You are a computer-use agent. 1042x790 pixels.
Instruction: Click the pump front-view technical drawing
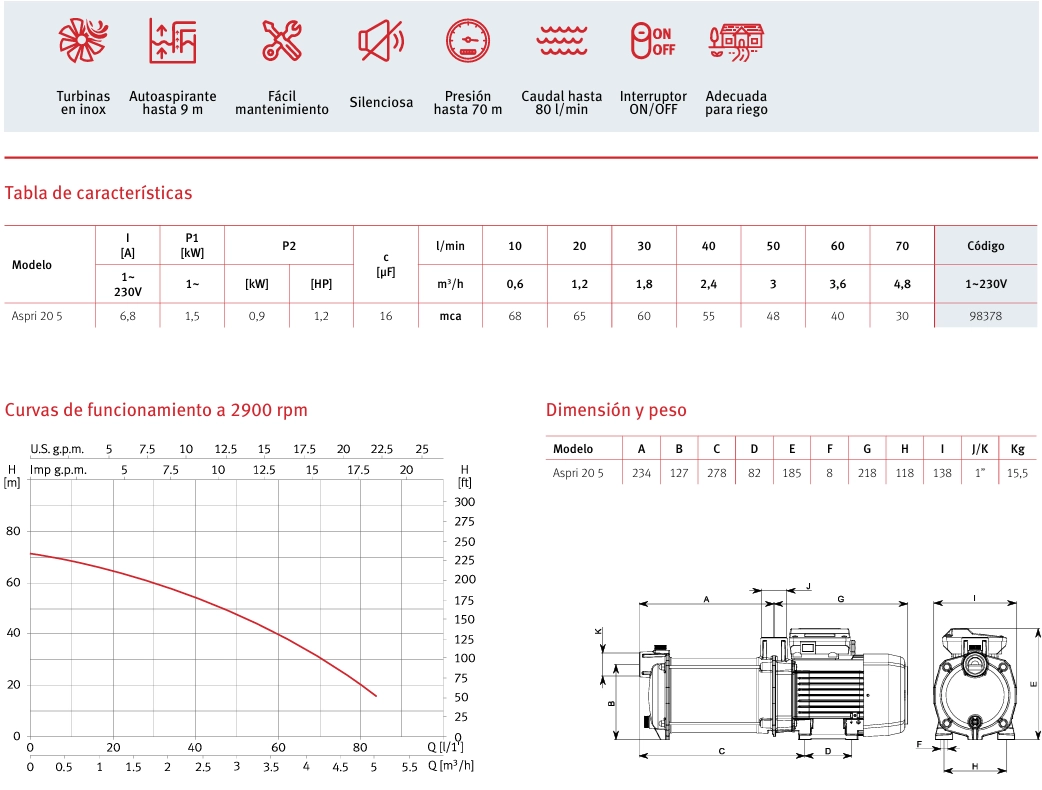975,684
